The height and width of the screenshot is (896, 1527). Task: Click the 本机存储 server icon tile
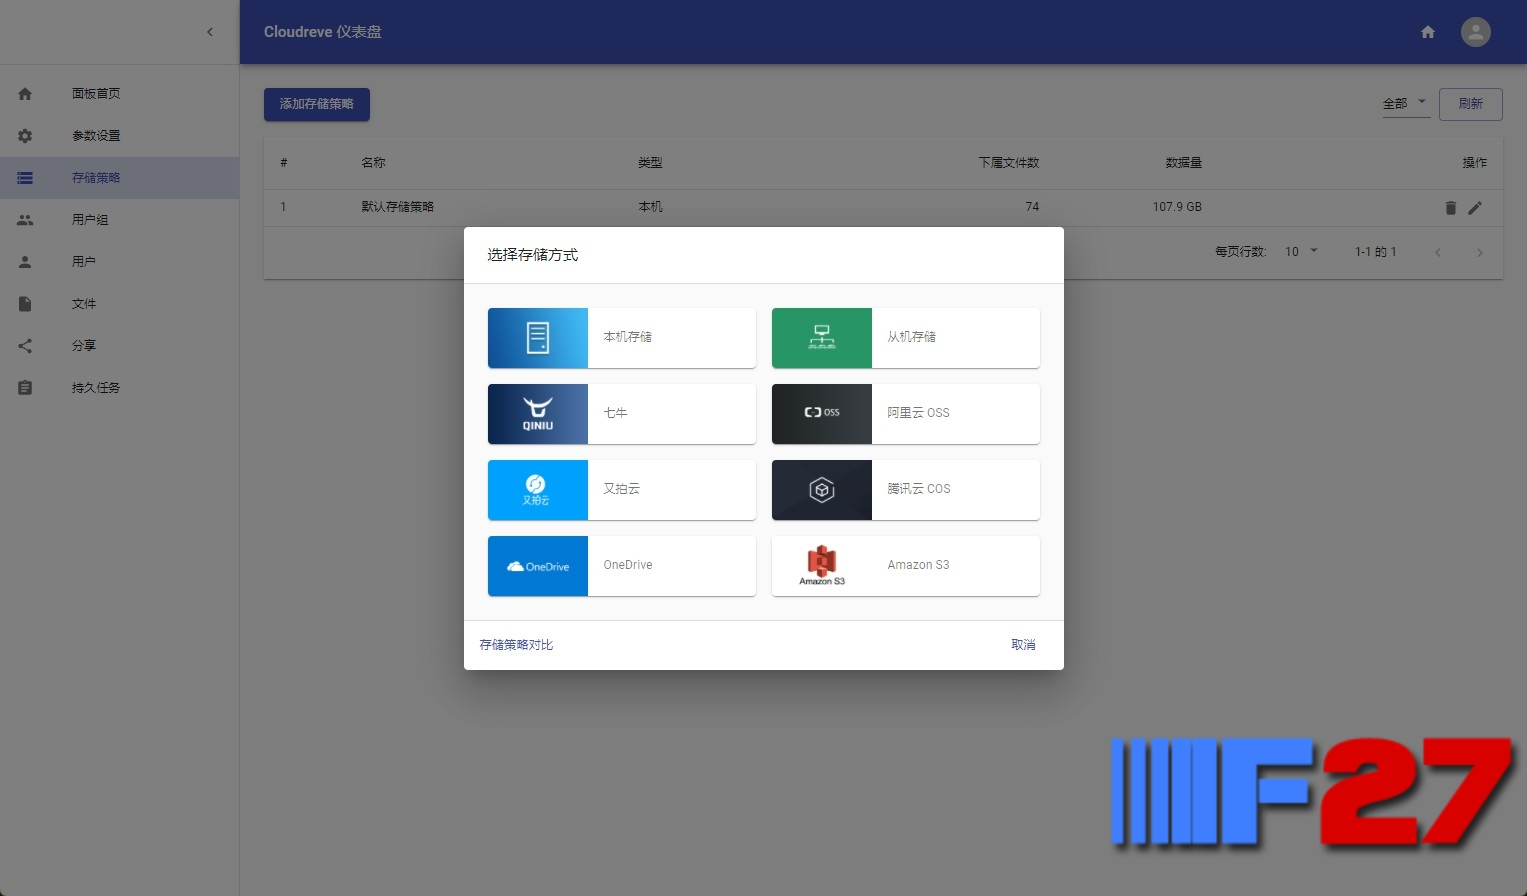(538, 338)
